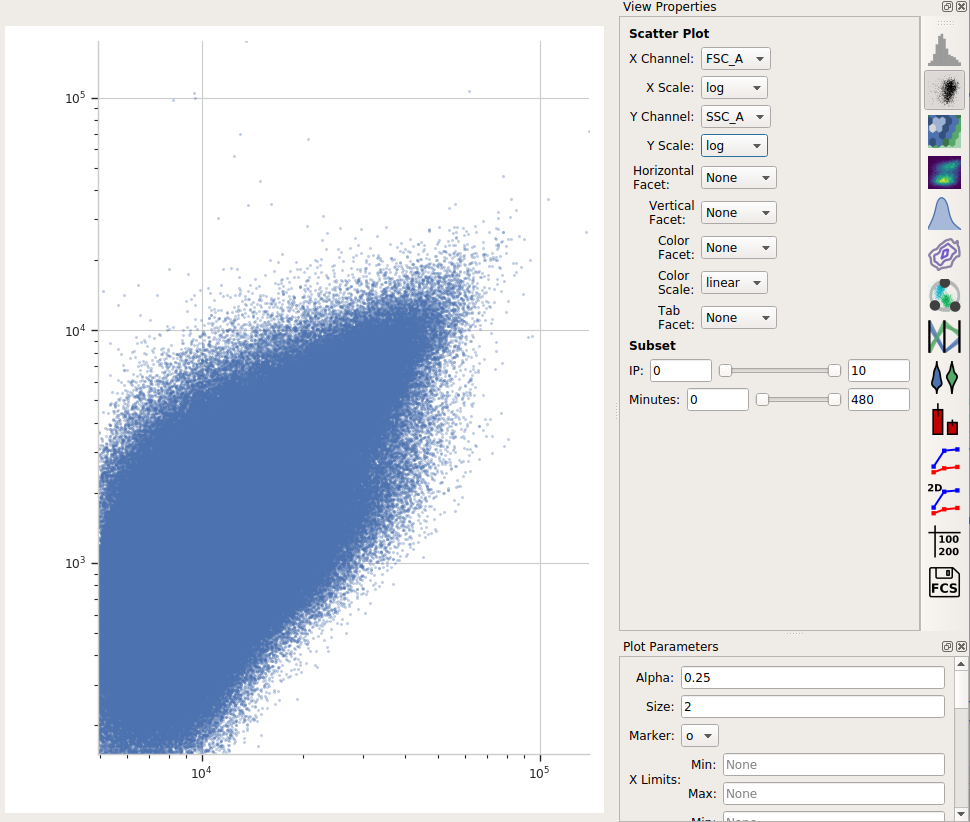Open the X Channel FSC_A dropdown
970x822 pixels.
pos(736,59)
